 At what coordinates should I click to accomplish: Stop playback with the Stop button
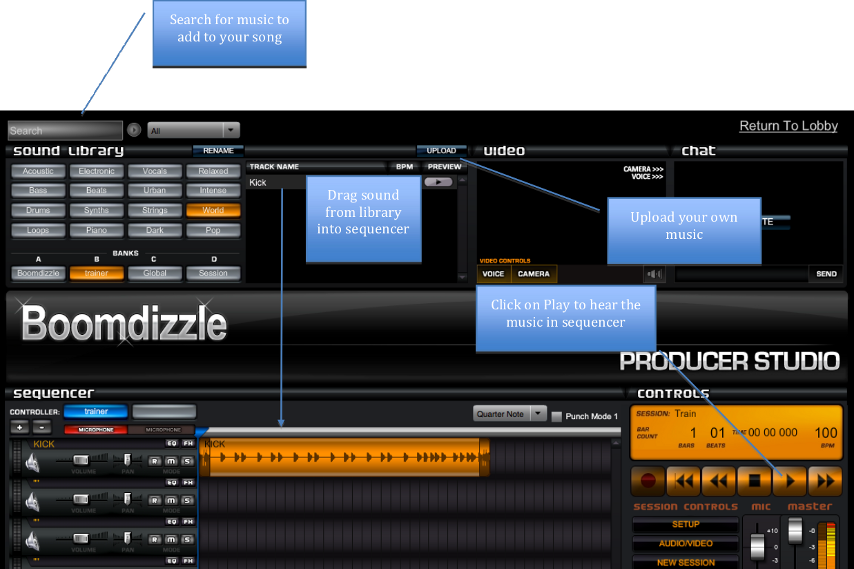[x=754, y=481]
